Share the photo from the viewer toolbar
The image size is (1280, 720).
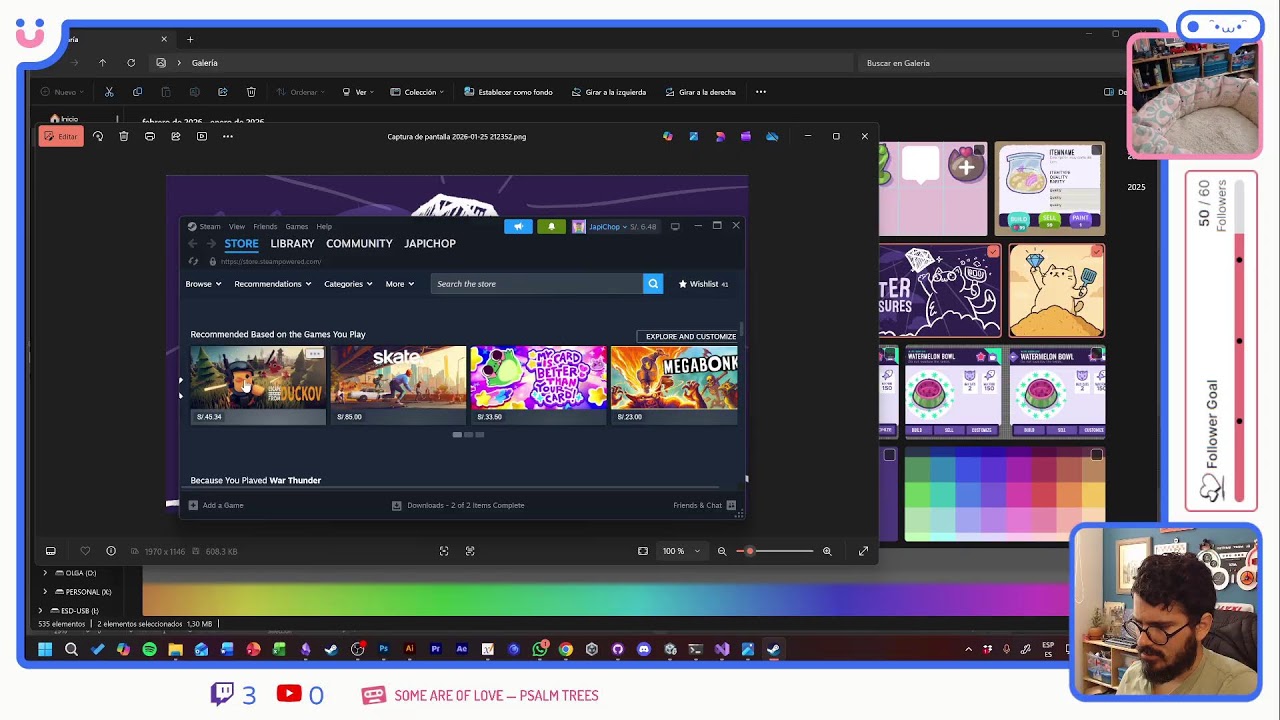[x=176, y=136]
